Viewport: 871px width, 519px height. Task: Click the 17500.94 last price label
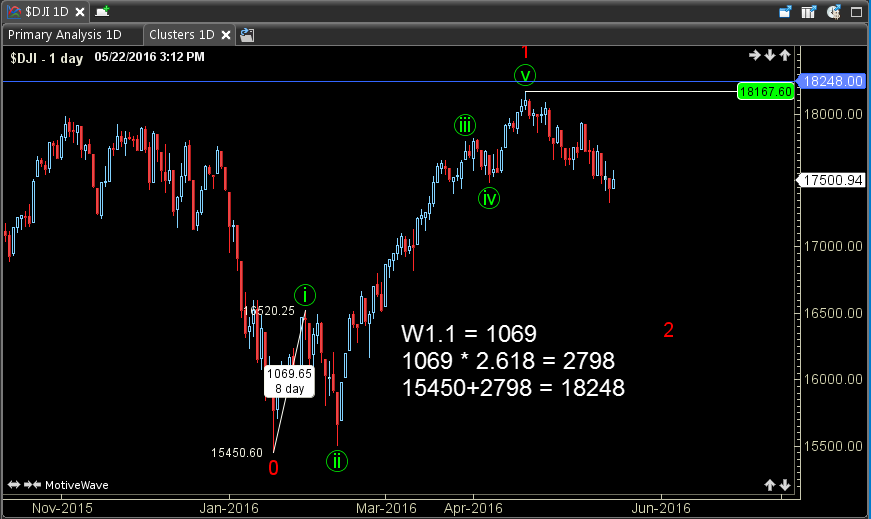(832, 180)
